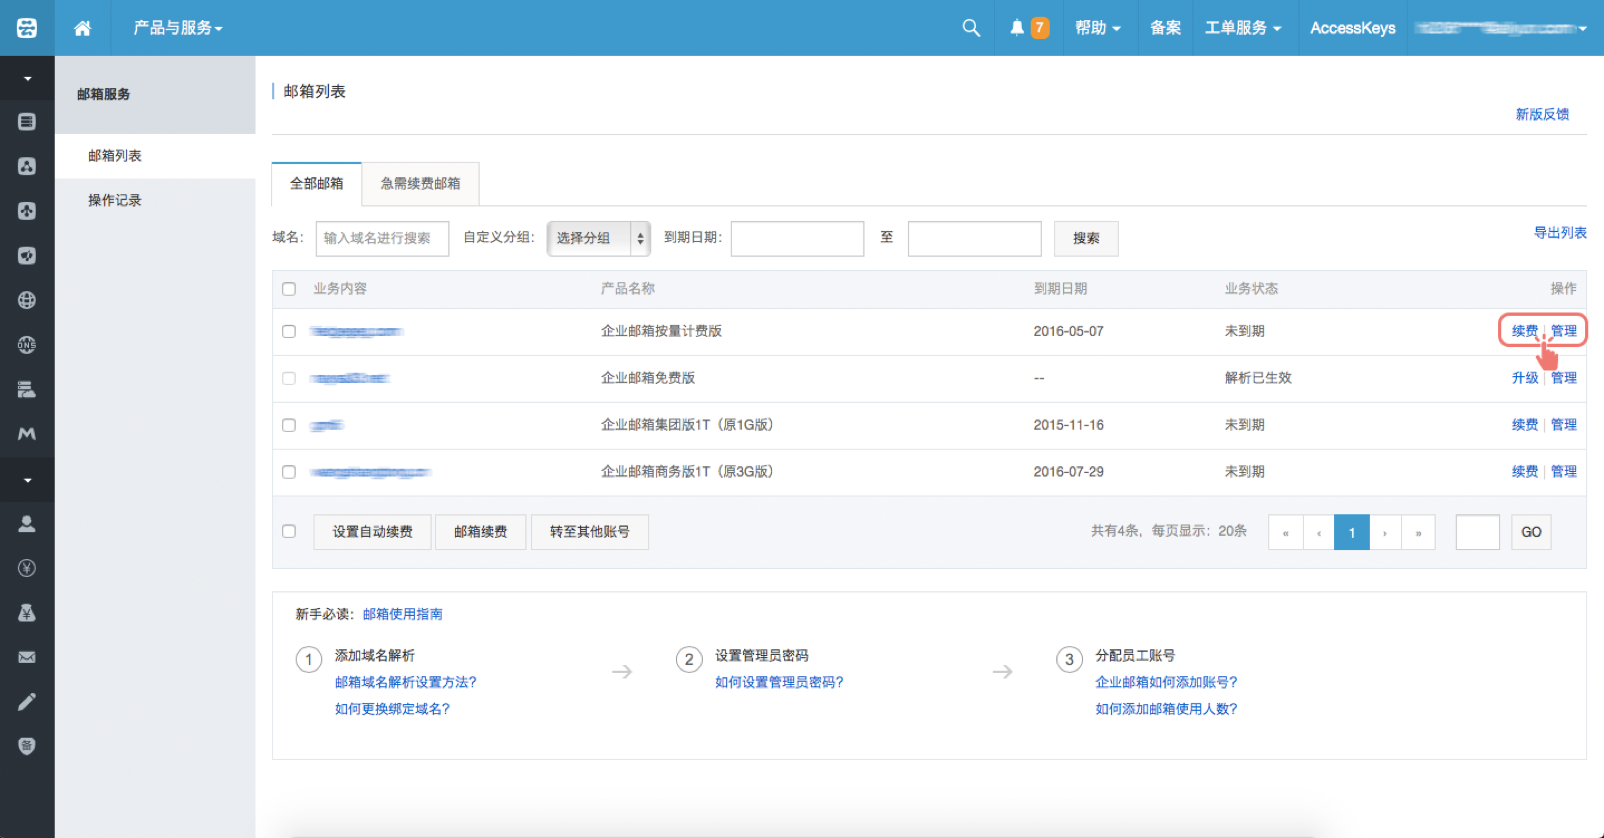Expand the 工单服务 dropdown
The image size is (1604, 838).
click(1242, 28)
